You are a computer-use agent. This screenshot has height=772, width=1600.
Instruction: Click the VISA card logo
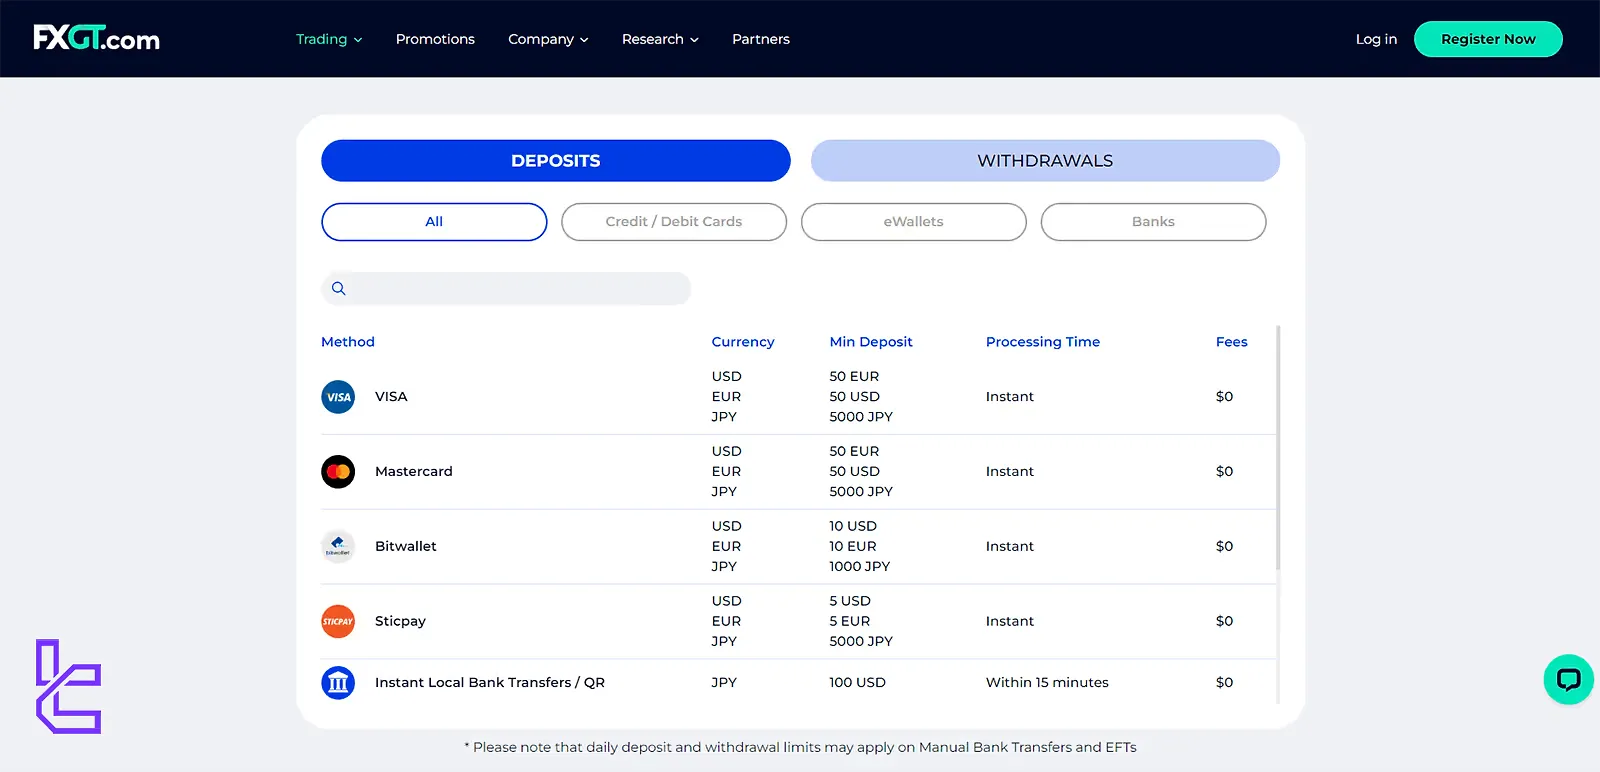click(x=338, y=397)
